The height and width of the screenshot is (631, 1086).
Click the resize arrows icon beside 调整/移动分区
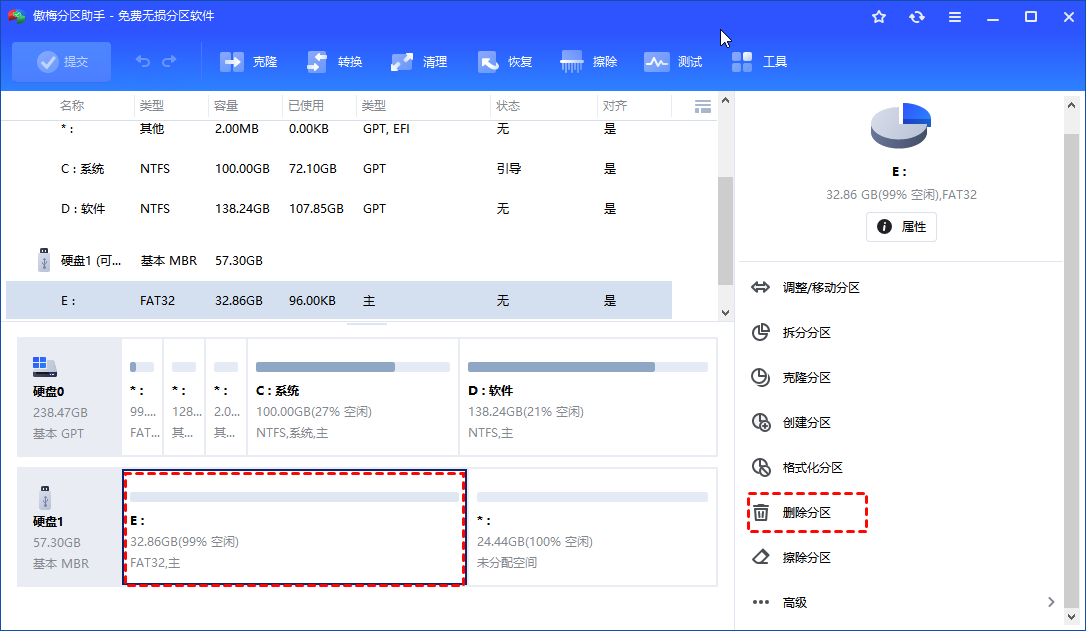(760, 287)
